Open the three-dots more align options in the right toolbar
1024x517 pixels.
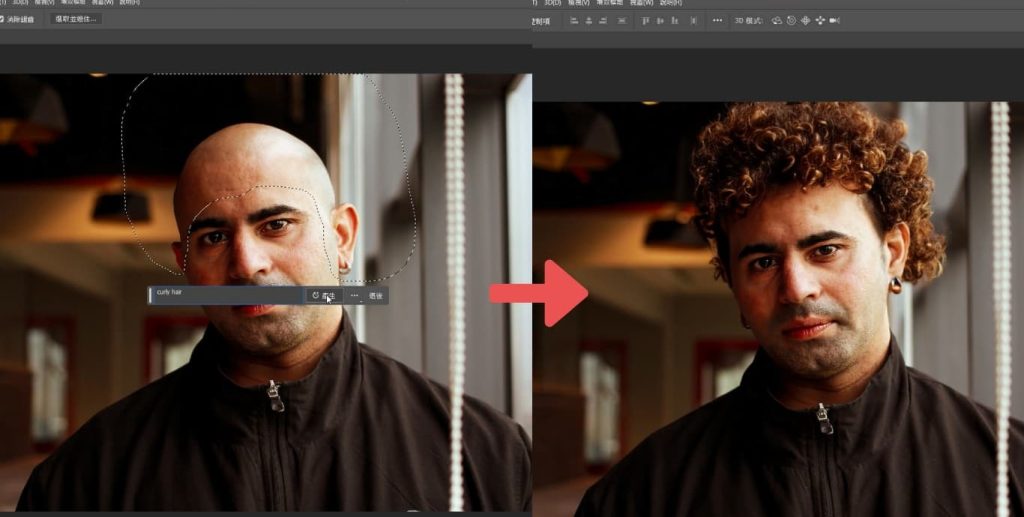718,21
